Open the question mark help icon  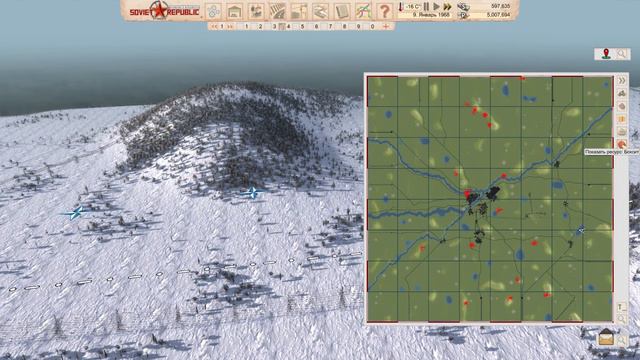384,11
